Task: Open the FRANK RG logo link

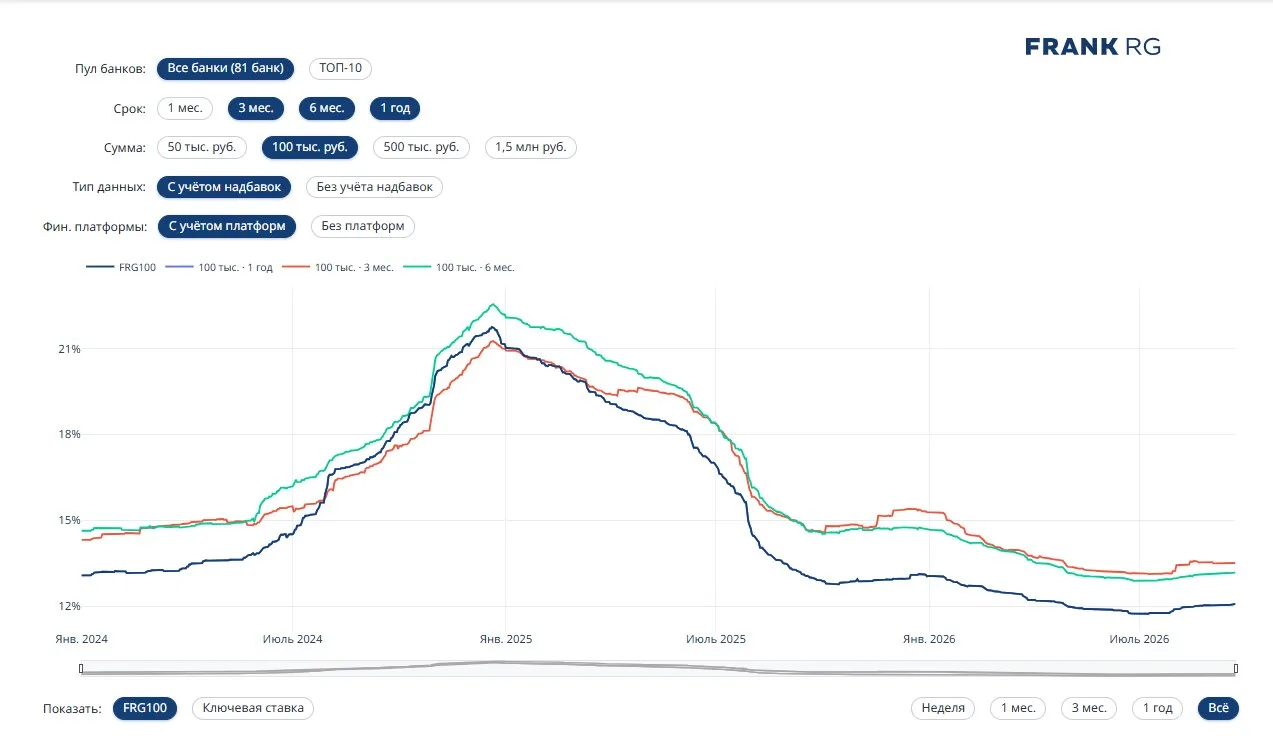Action: [1093, 47]
